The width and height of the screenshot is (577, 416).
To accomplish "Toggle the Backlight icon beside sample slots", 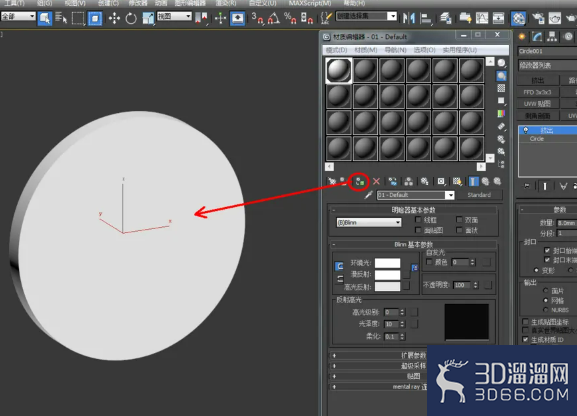I will [501, 76].
